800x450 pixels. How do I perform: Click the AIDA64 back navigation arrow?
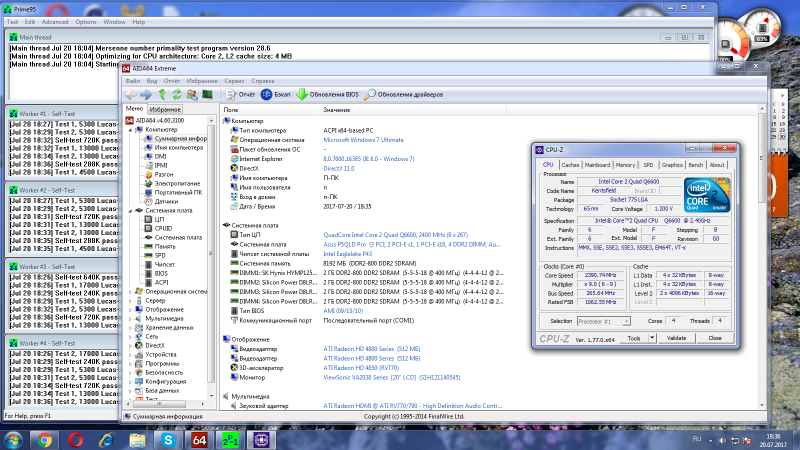131,94
